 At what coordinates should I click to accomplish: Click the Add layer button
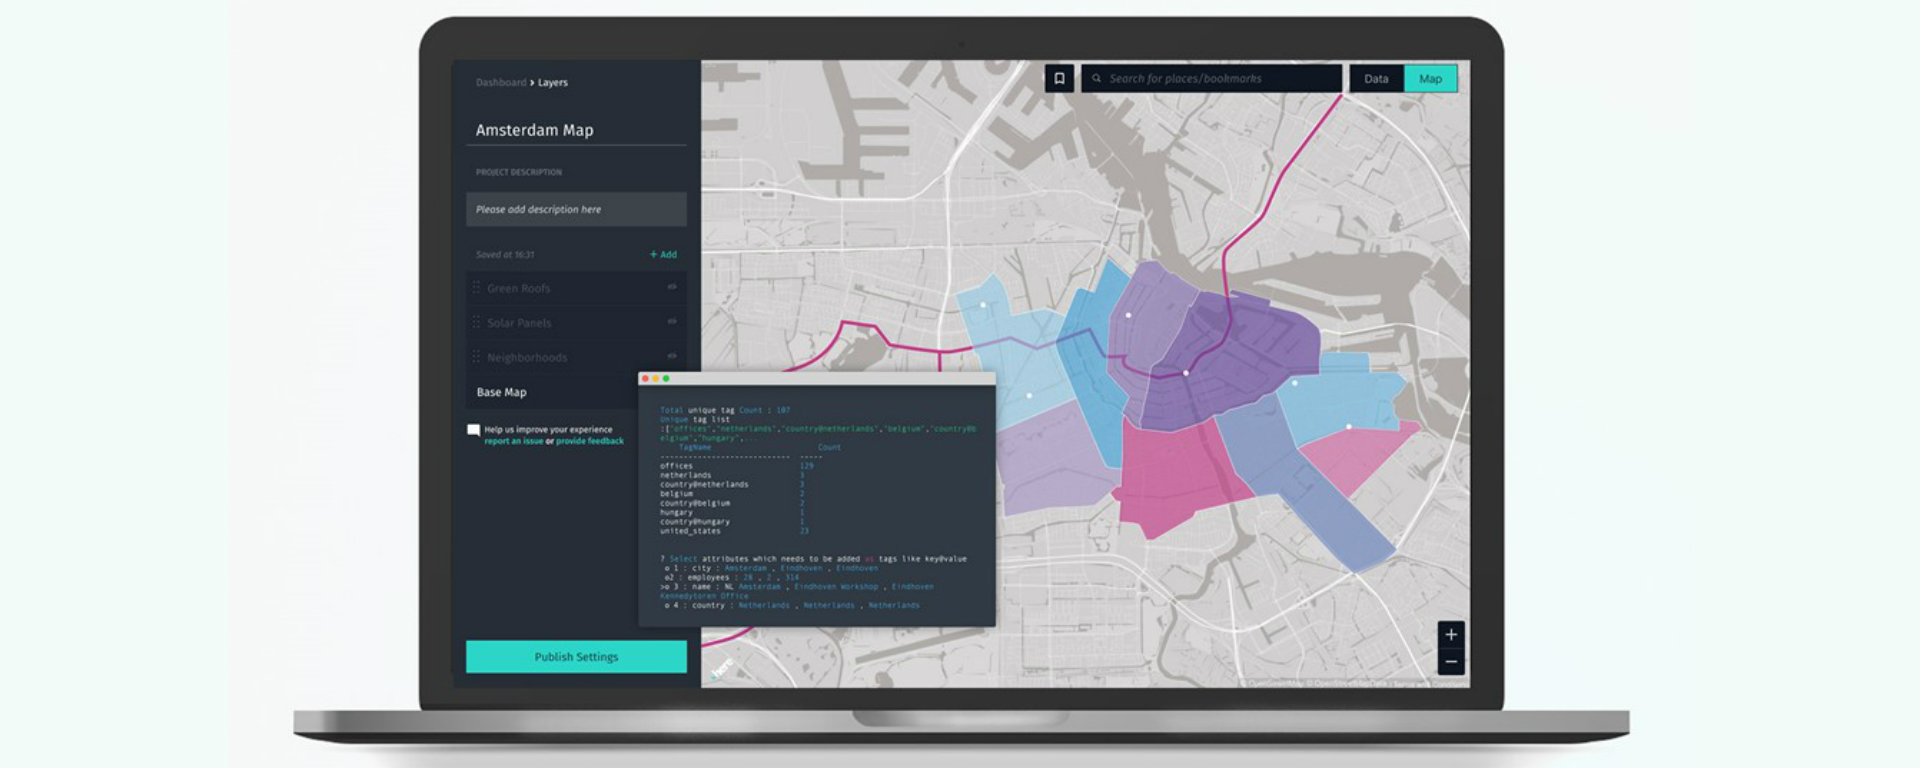[663, 255]
